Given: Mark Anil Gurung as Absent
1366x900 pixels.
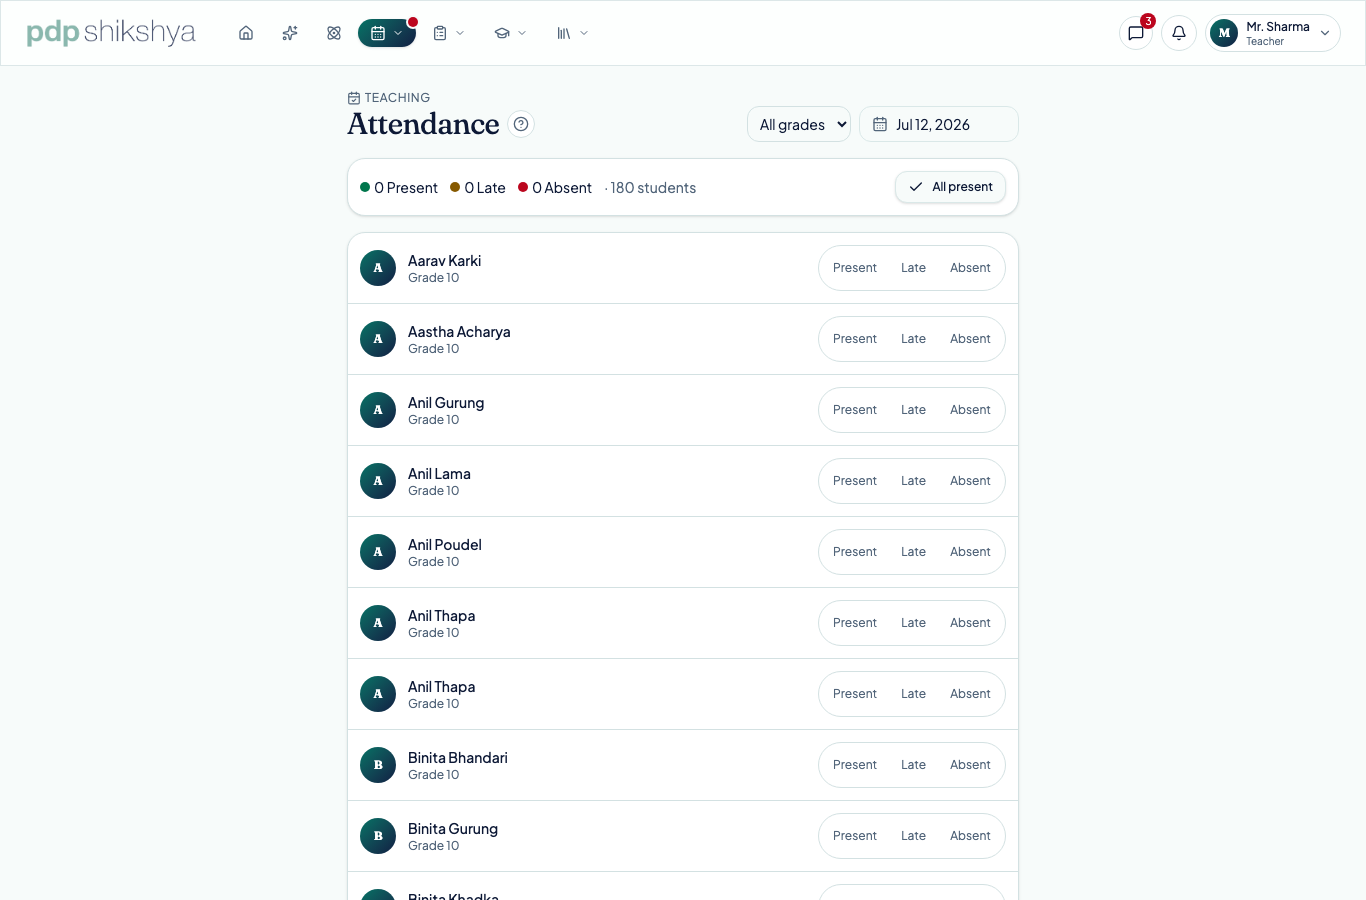Looking at the screenshot, I should point(970,410).
